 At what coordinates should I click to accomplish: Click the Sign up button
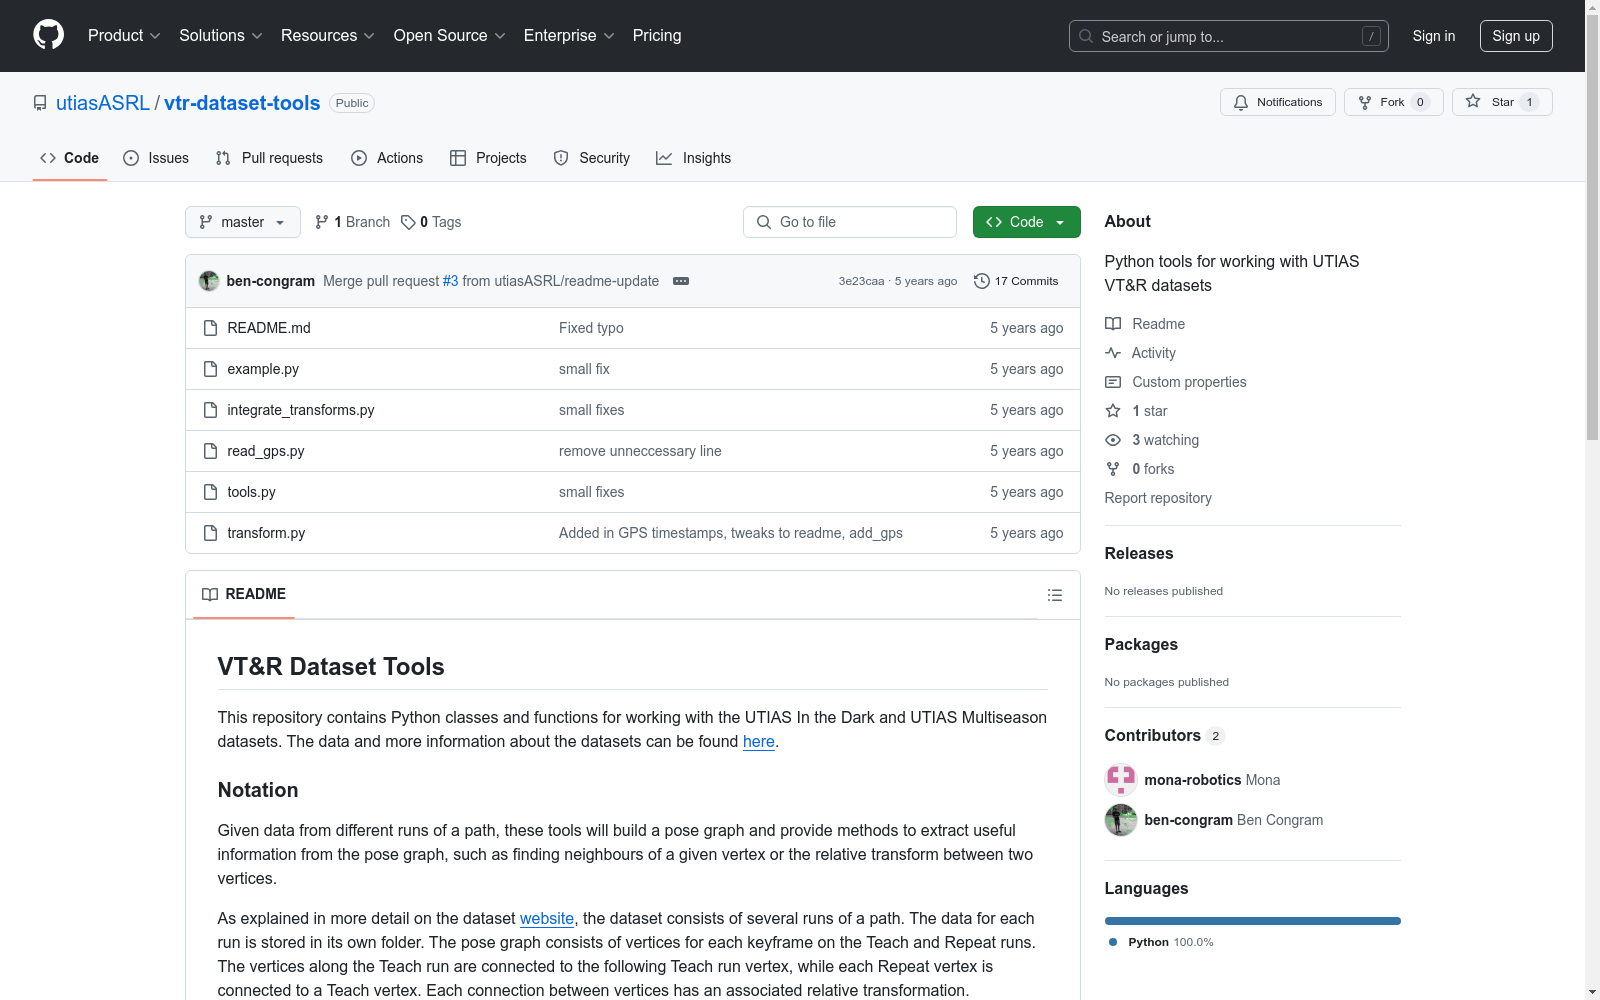[x=1516, y=36]
